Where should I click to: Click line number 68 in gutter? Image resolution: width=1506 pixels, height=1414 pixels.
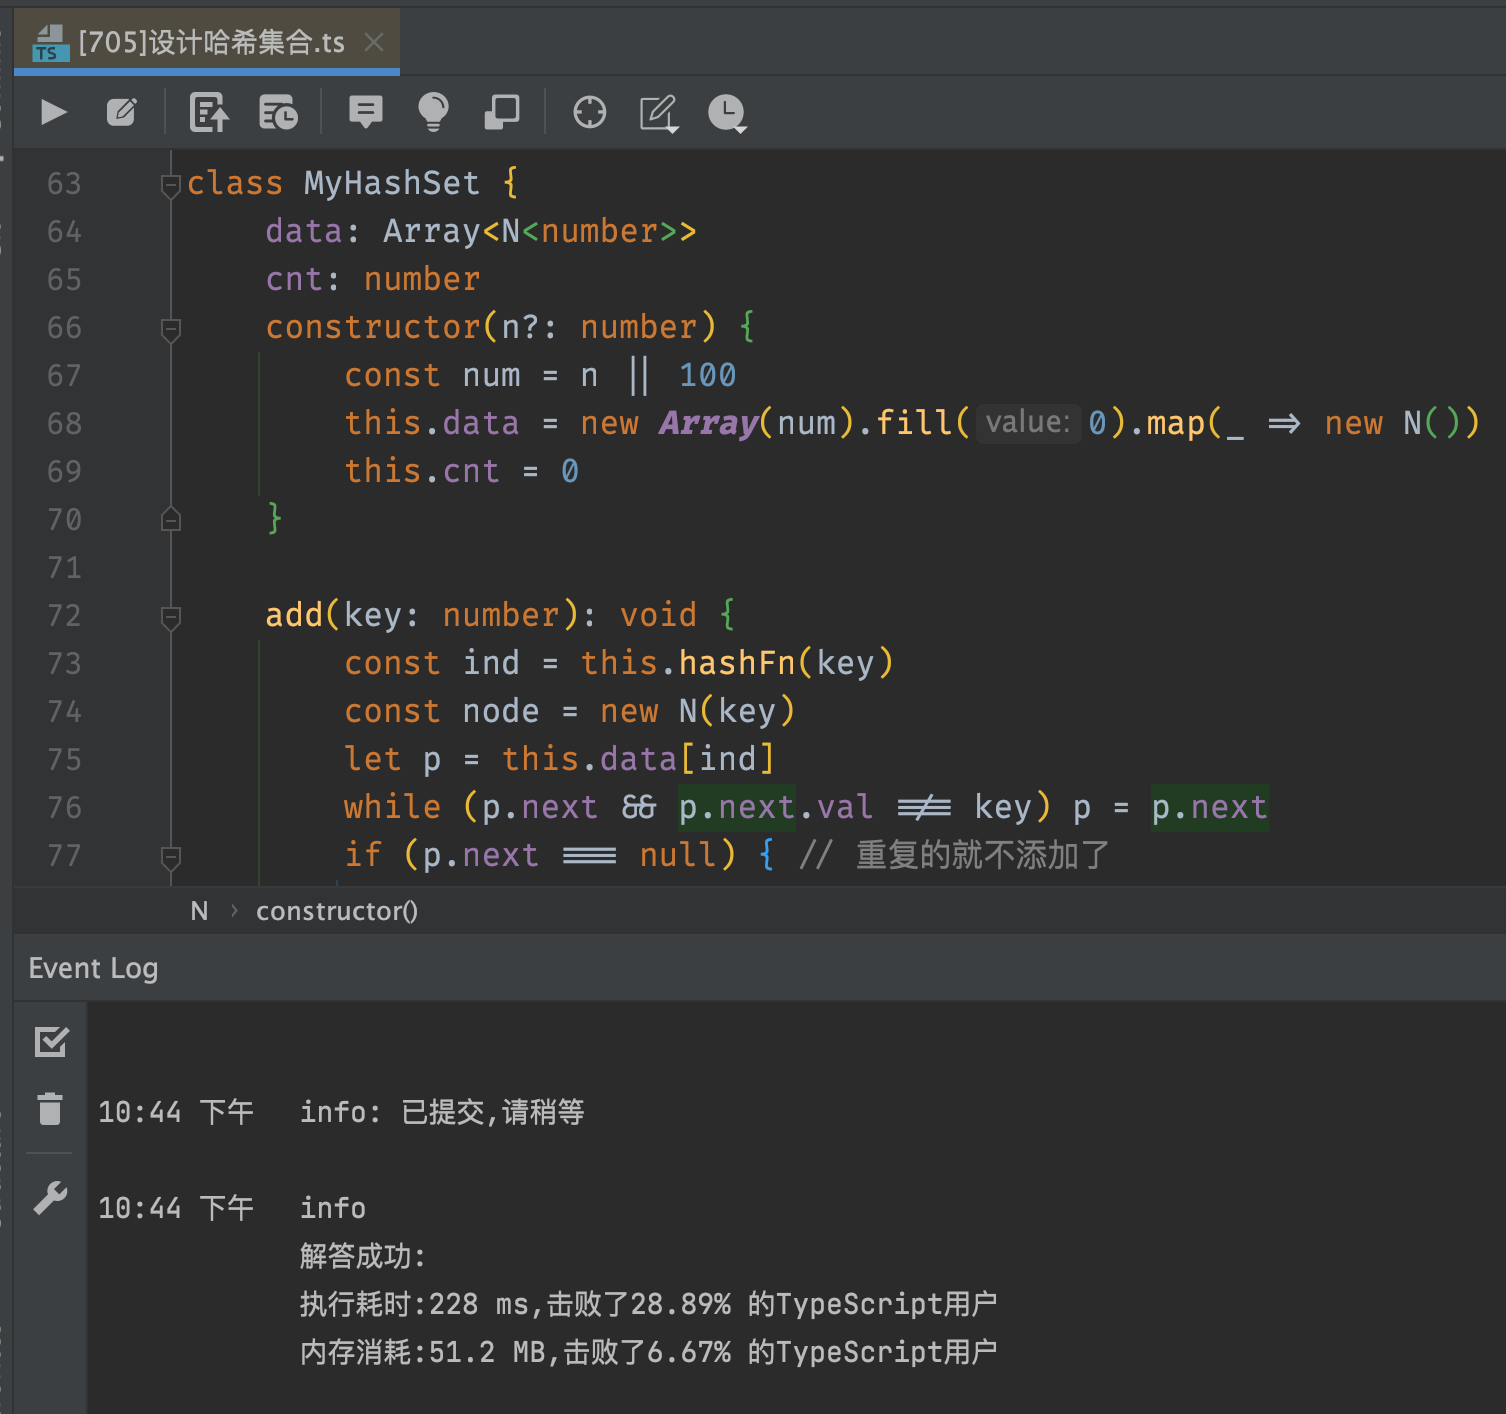64,424
